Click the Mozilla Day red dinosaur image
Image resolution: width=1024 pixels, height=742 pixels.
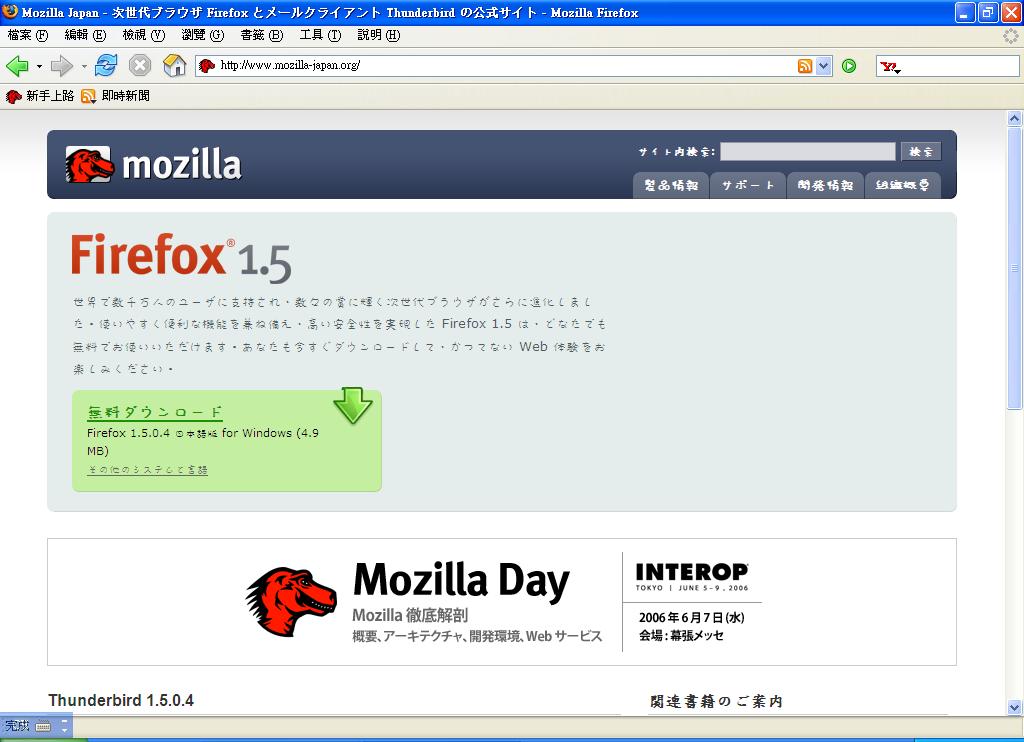291,602
